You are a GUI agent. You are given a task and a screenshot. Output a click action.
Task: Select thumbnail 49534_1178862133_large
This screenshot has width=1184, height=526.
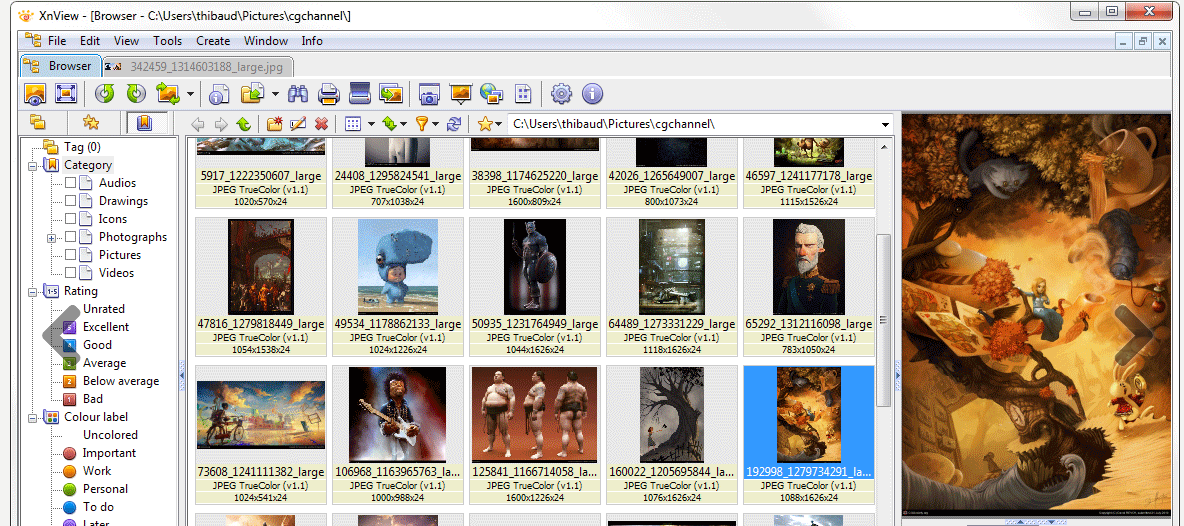398,286
